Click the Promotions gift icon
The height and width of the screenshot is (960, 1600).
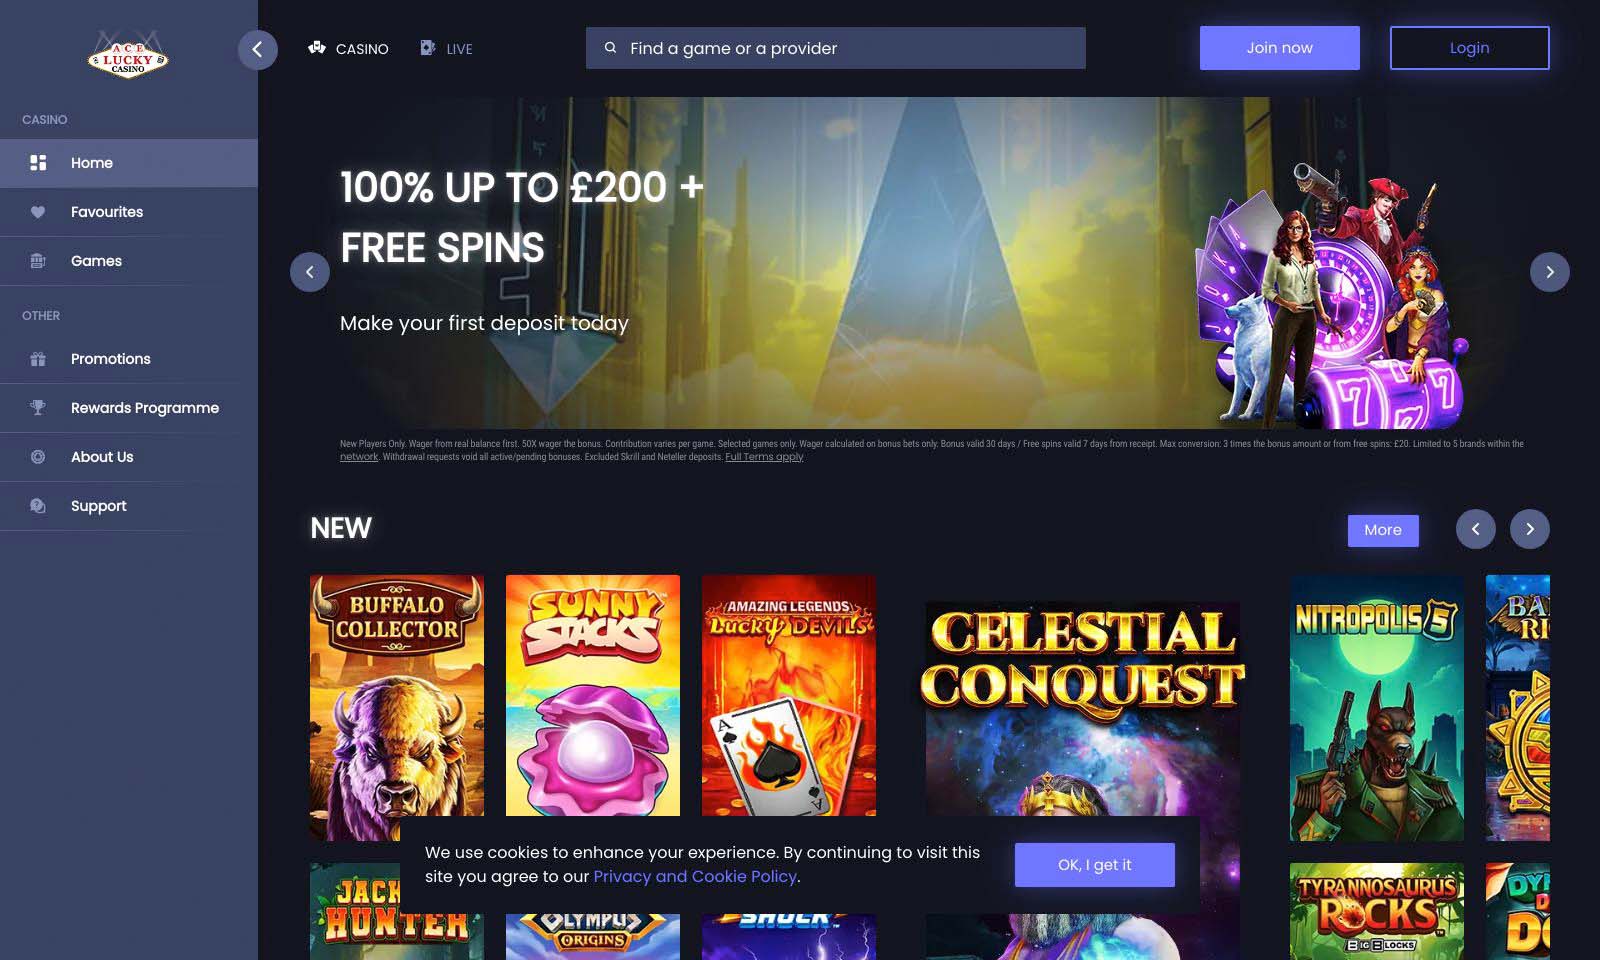coord(38,359)
